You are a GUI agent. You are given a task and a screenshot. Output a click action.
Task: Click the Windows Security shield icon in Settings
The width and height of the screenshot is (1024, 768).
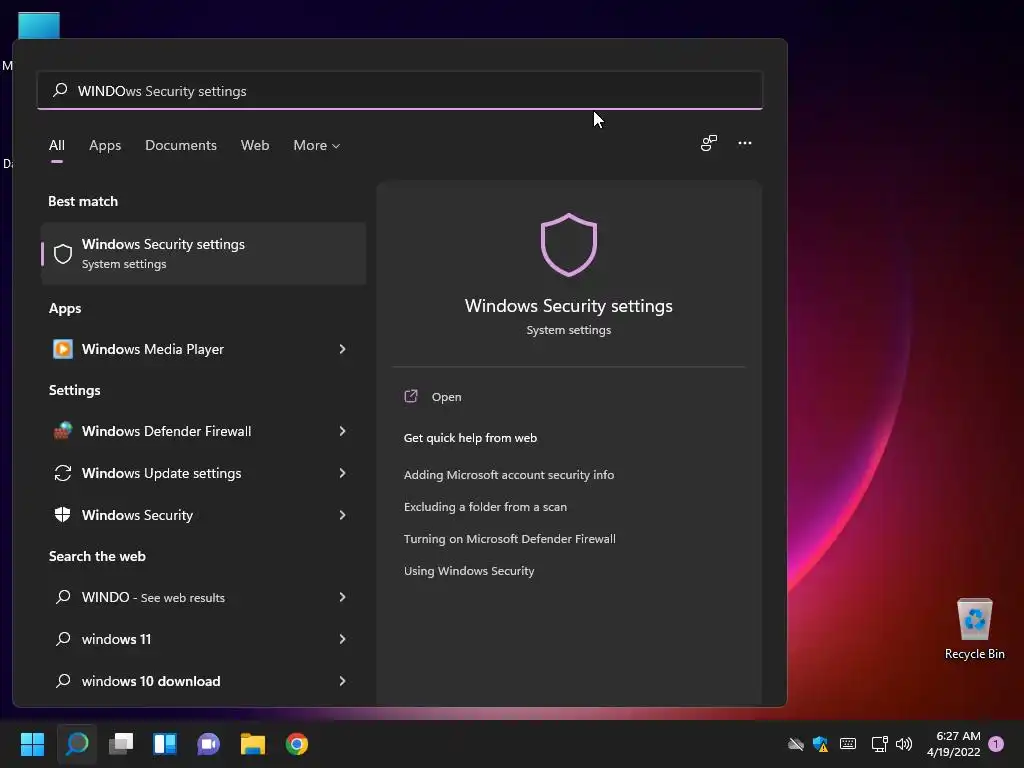63,515
